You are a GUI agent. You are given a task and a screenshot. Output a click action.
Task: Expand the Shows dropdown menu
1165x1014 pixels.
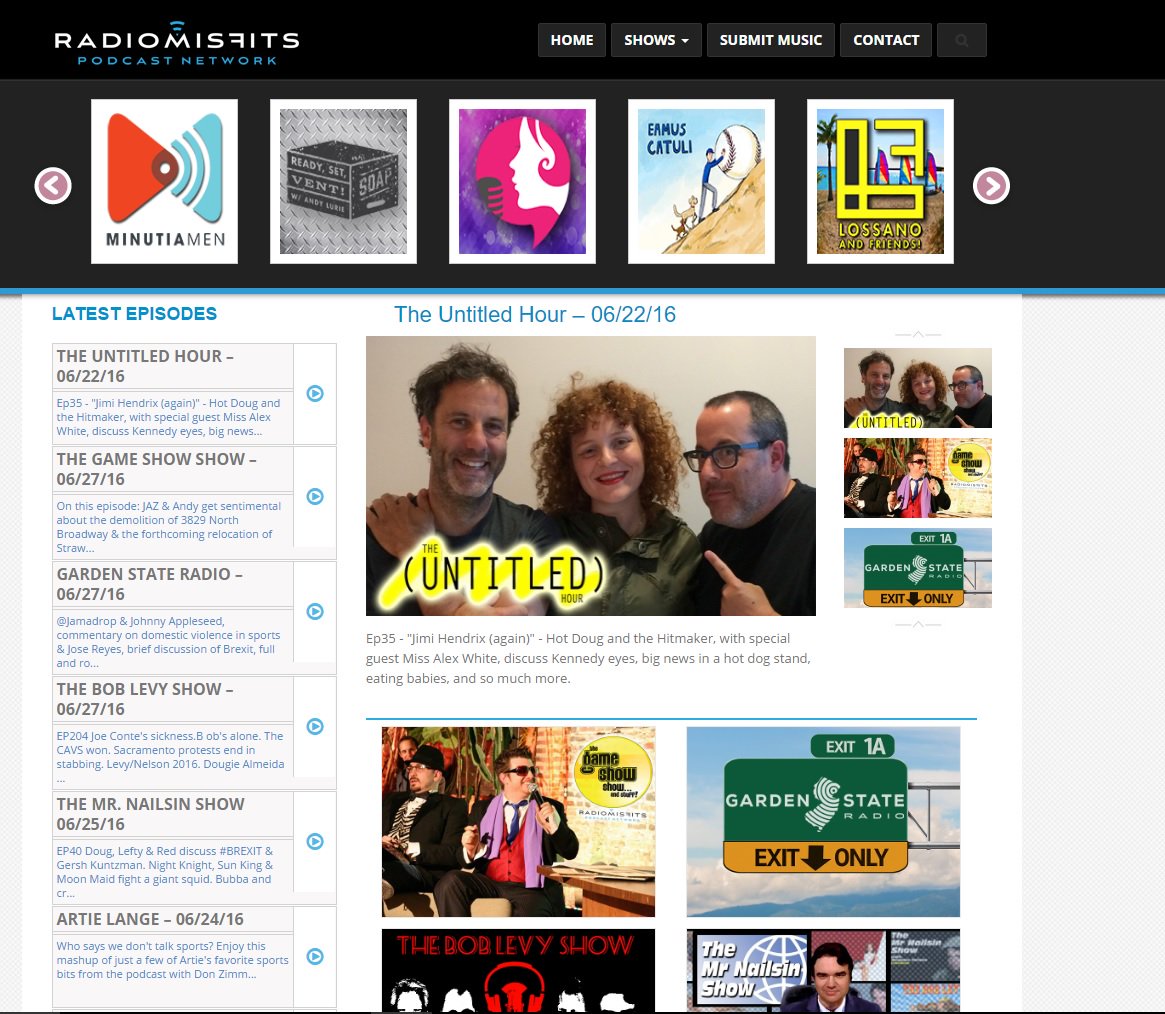[x=656, y=40]
